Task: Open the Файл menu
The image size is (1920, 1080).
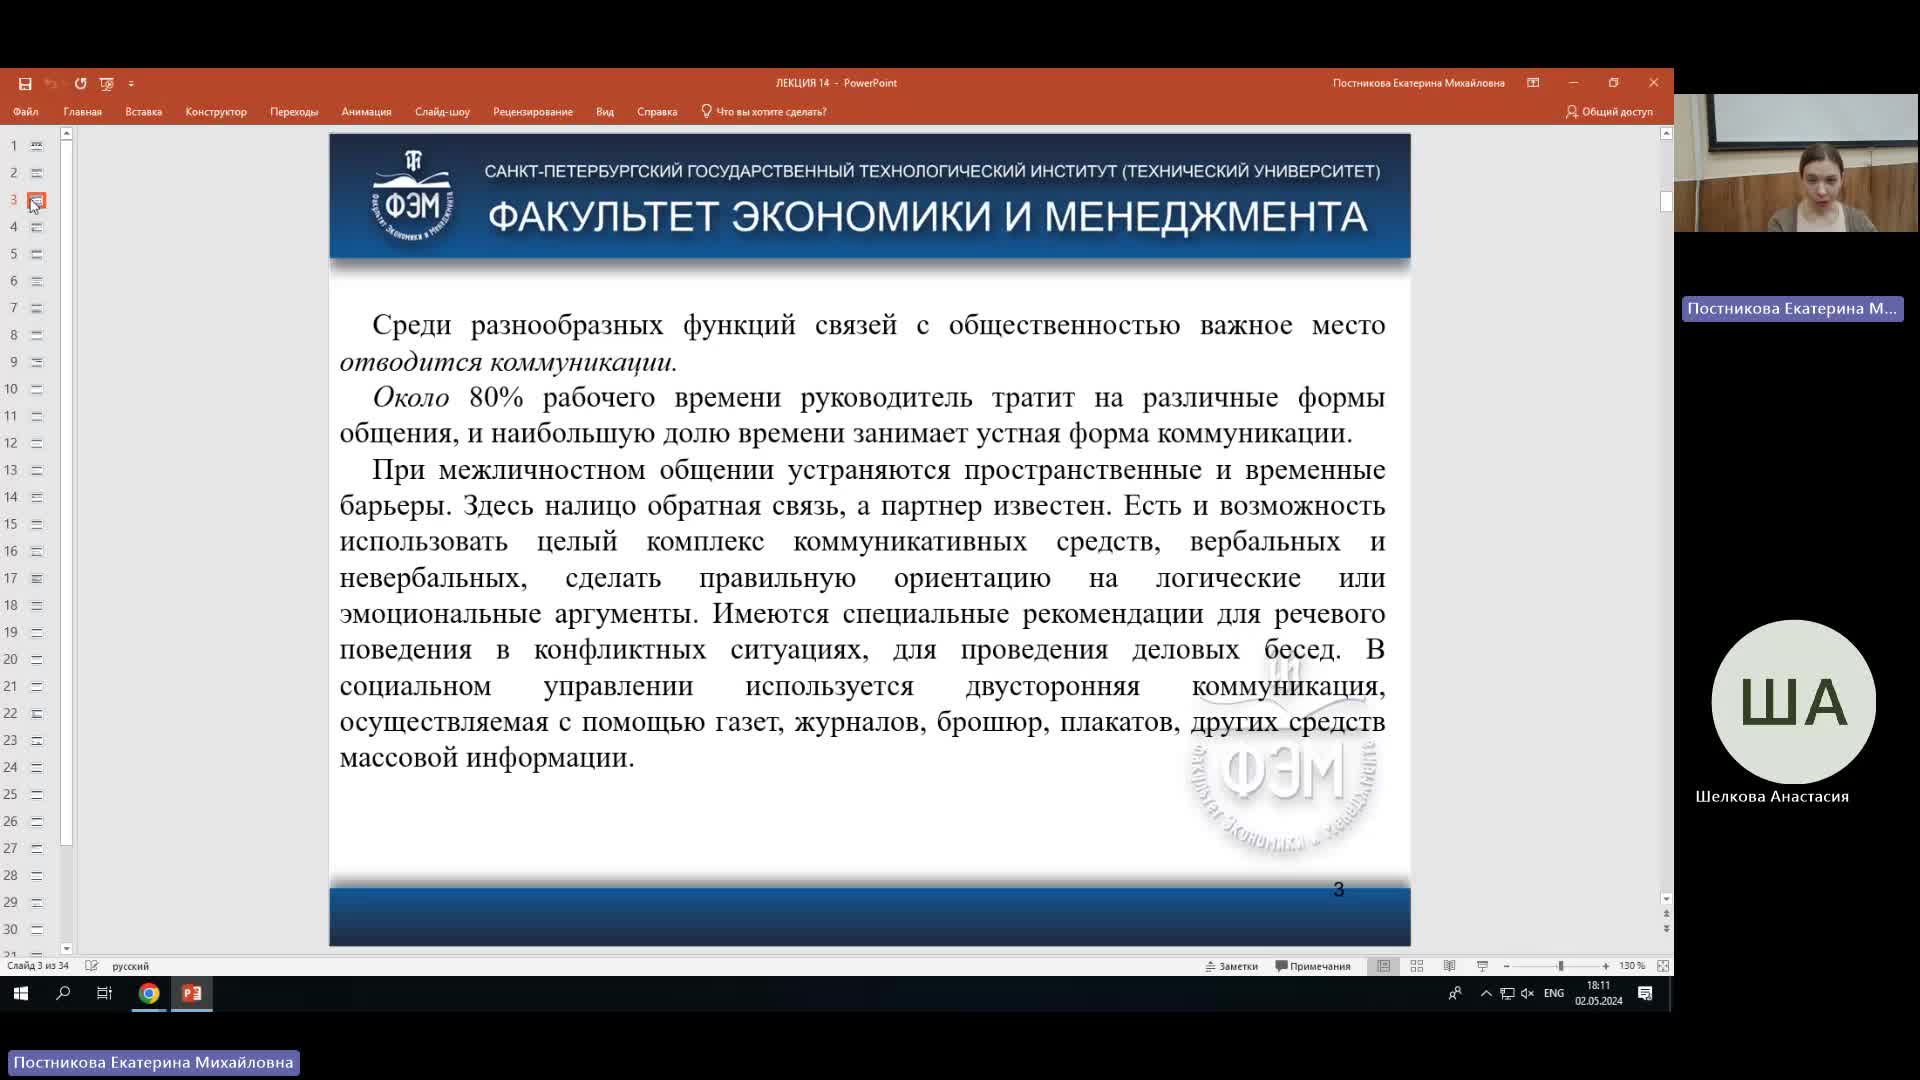Action: coord(26,112)
